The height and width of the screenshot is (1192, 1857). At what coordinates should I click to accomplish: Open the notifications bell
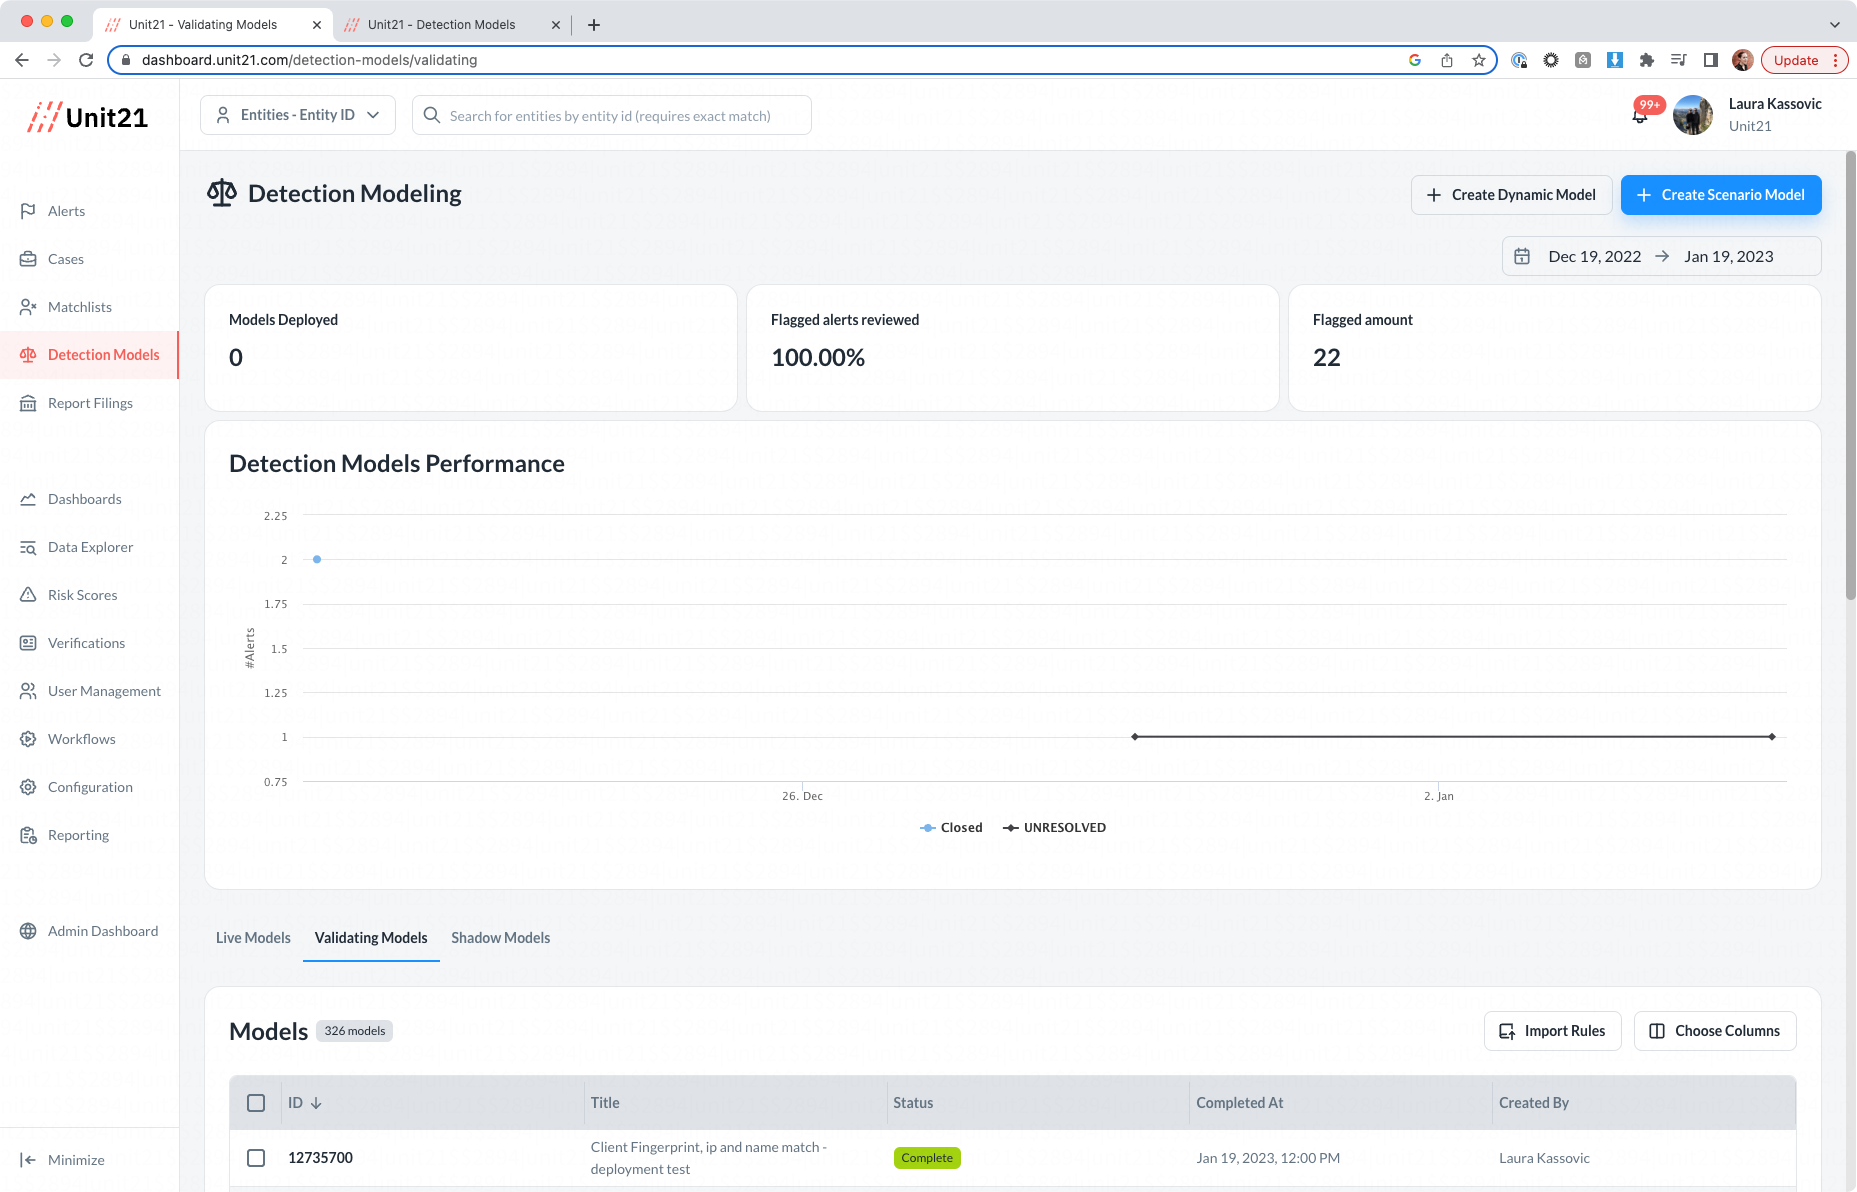tap(1640, 115)
